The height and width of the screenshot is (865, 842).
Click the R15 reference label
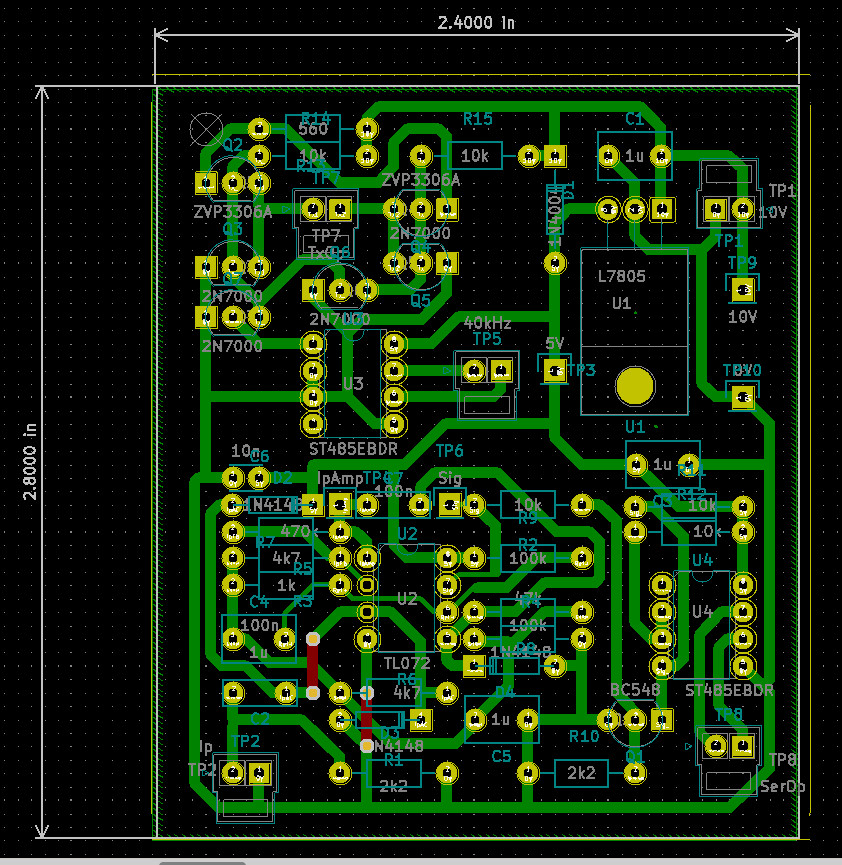477,119
